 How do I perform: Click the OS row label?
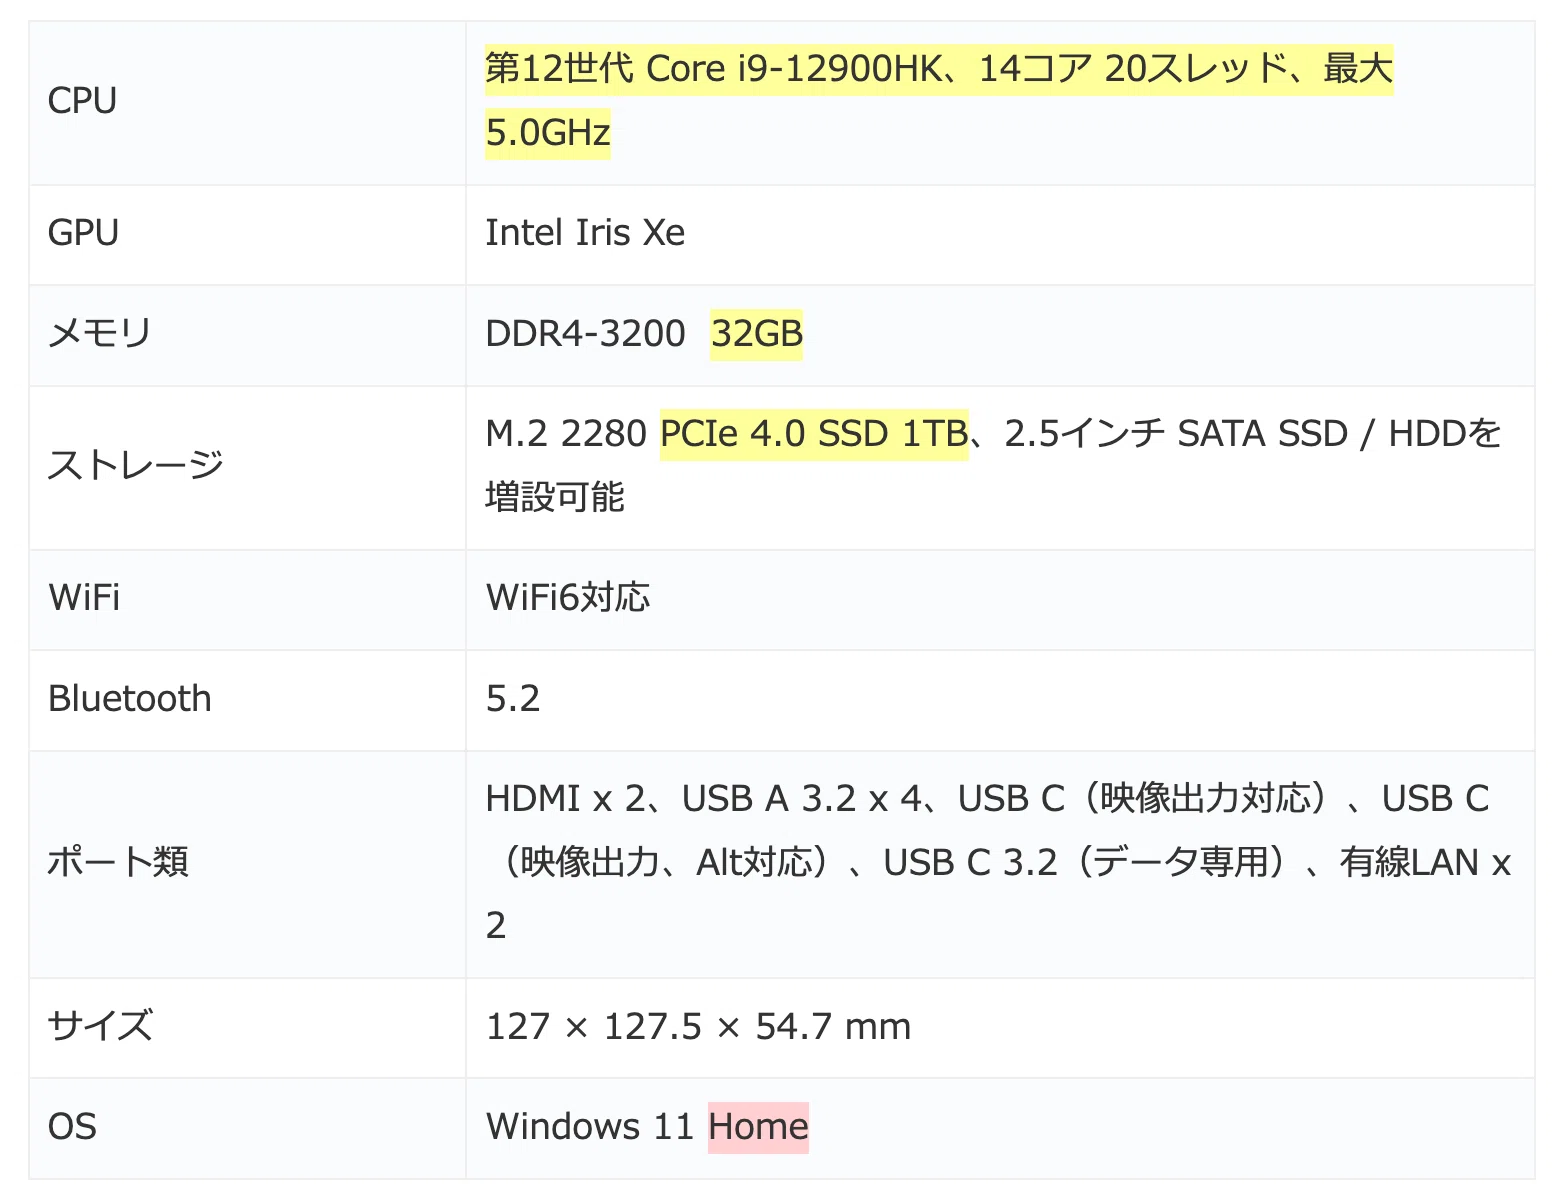pos(72,1127)
